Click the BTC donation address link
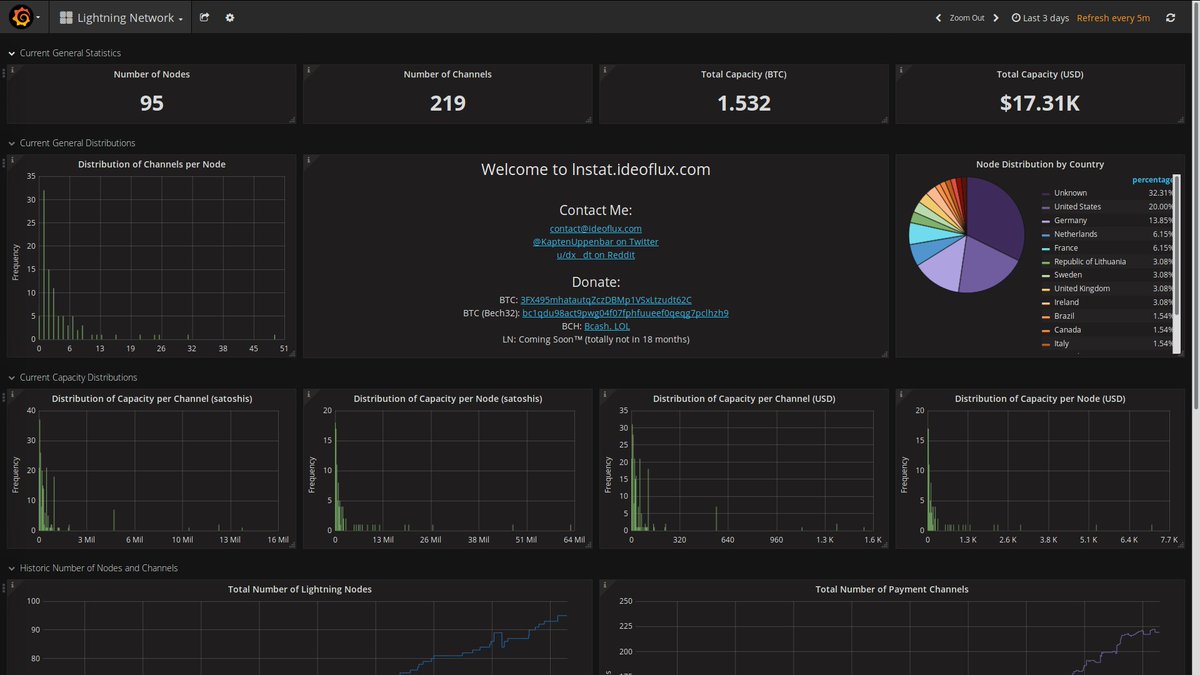Viewport: 1200px width, 675px height. (x=606, y=300)
